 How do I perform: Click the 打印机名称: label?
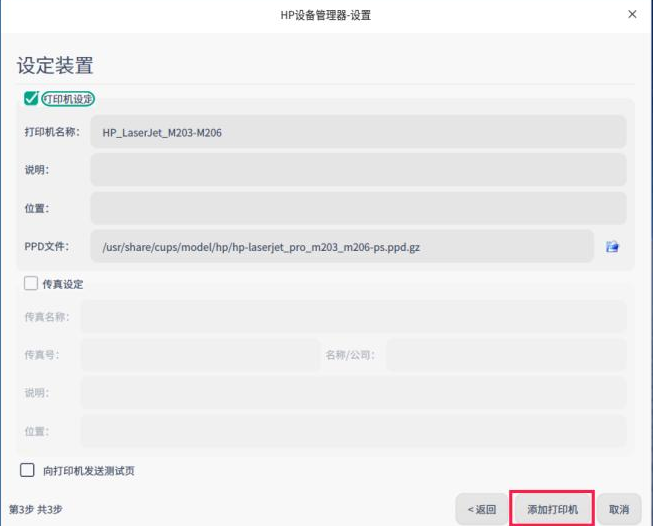pyautogui.click(x=52, y=132)
